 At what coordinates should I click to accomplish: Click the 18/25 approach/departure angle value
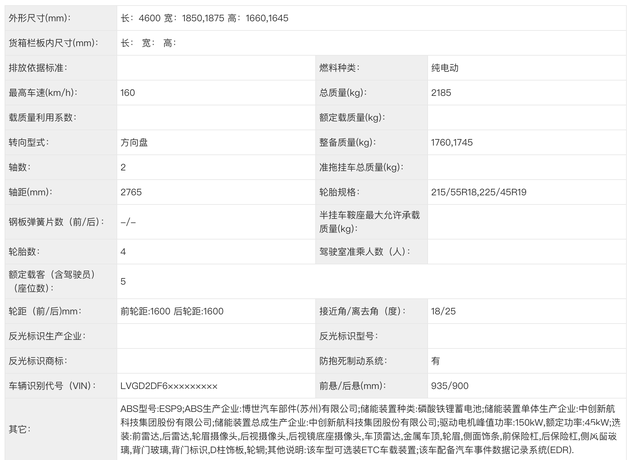(443, 311)
